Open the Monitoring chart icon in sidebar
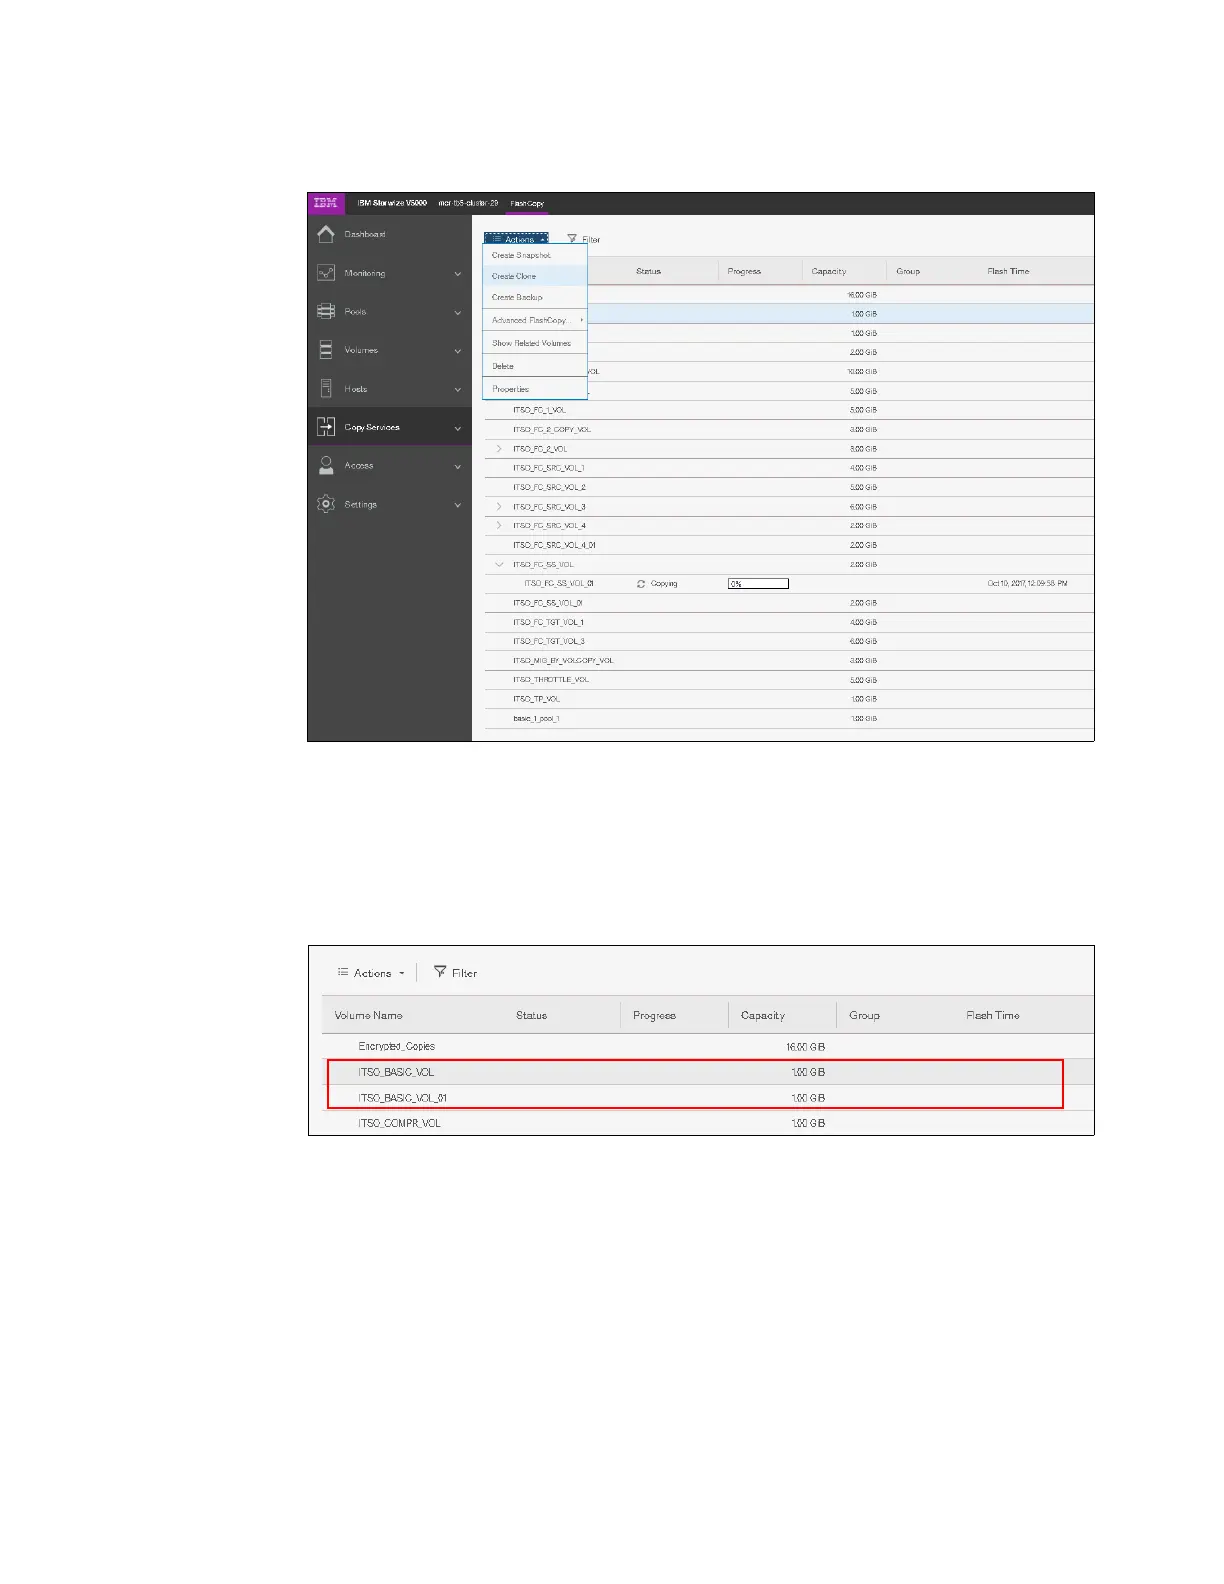This screenshot has width=1224, height=1584. (x=326, y=273)
